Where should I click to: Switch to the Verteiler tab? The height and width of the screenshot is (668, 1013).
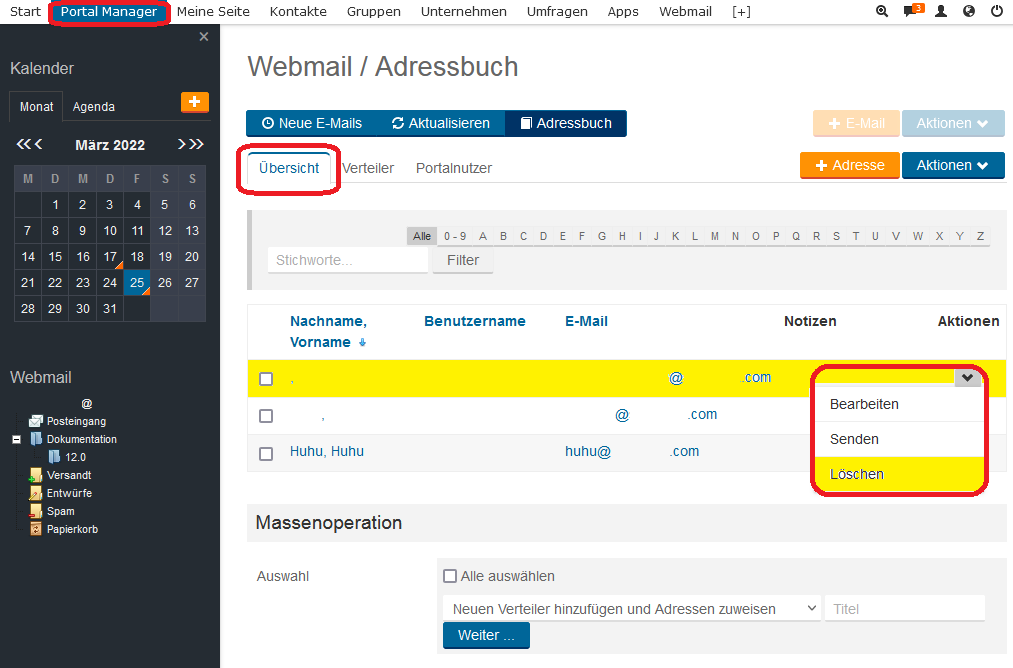(x=368, y=168)
